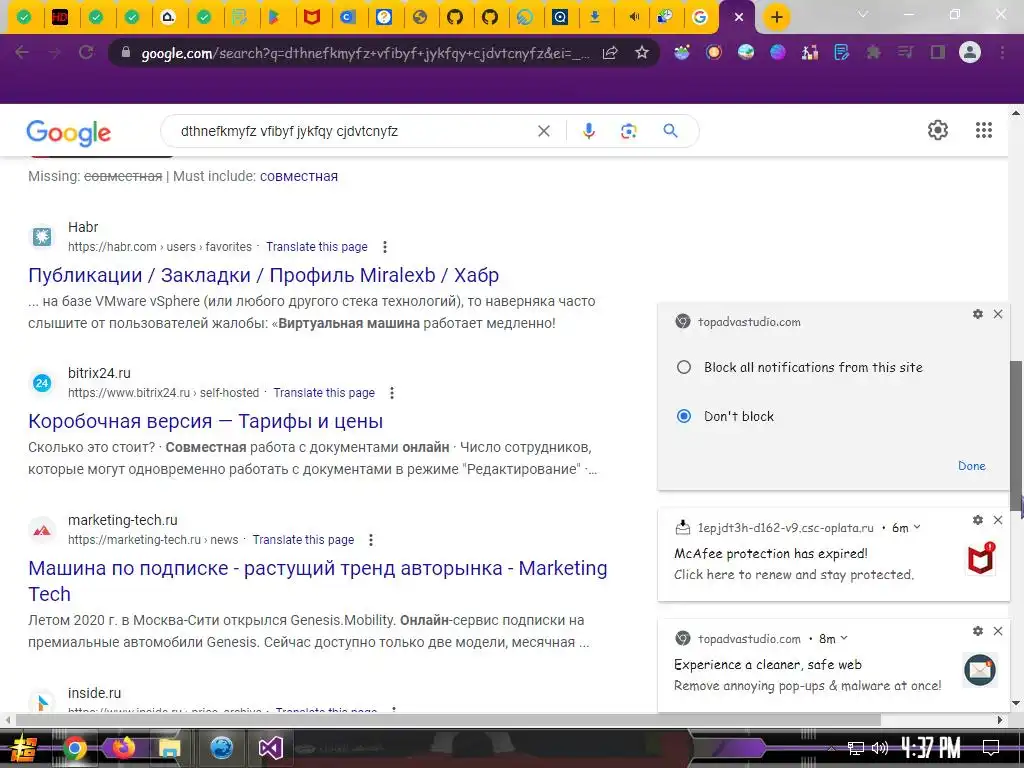Open Chrome three-dot menu
1024x768 pixels.
[x=1002, y=52]
